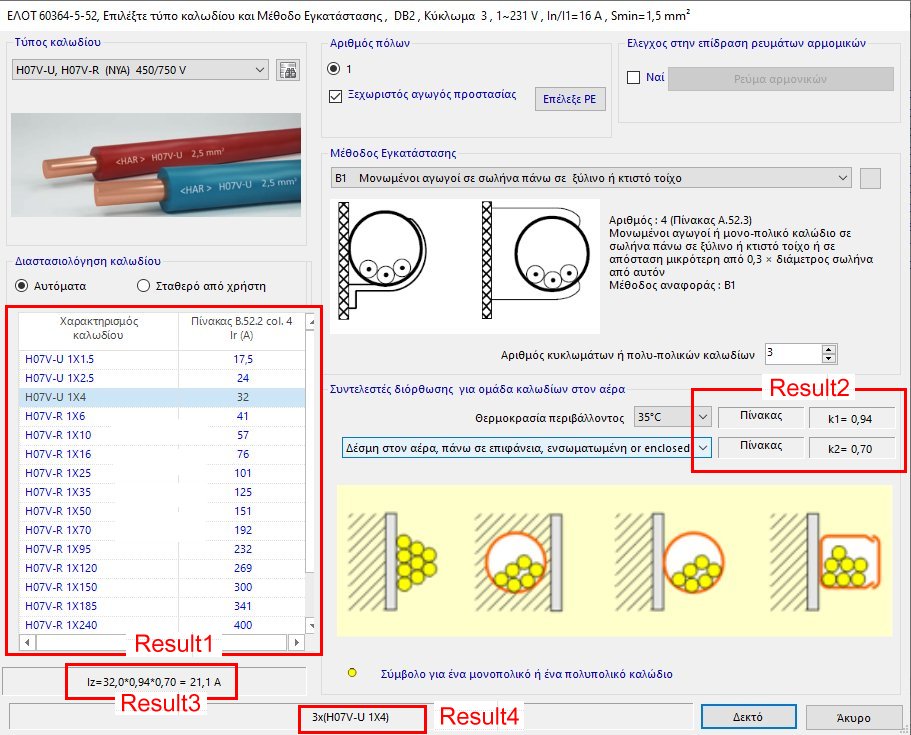Click column header Χαρακτηρισμός καλωδίου
The width and height of the screenshot is (911, 735).
coord(98,328)
